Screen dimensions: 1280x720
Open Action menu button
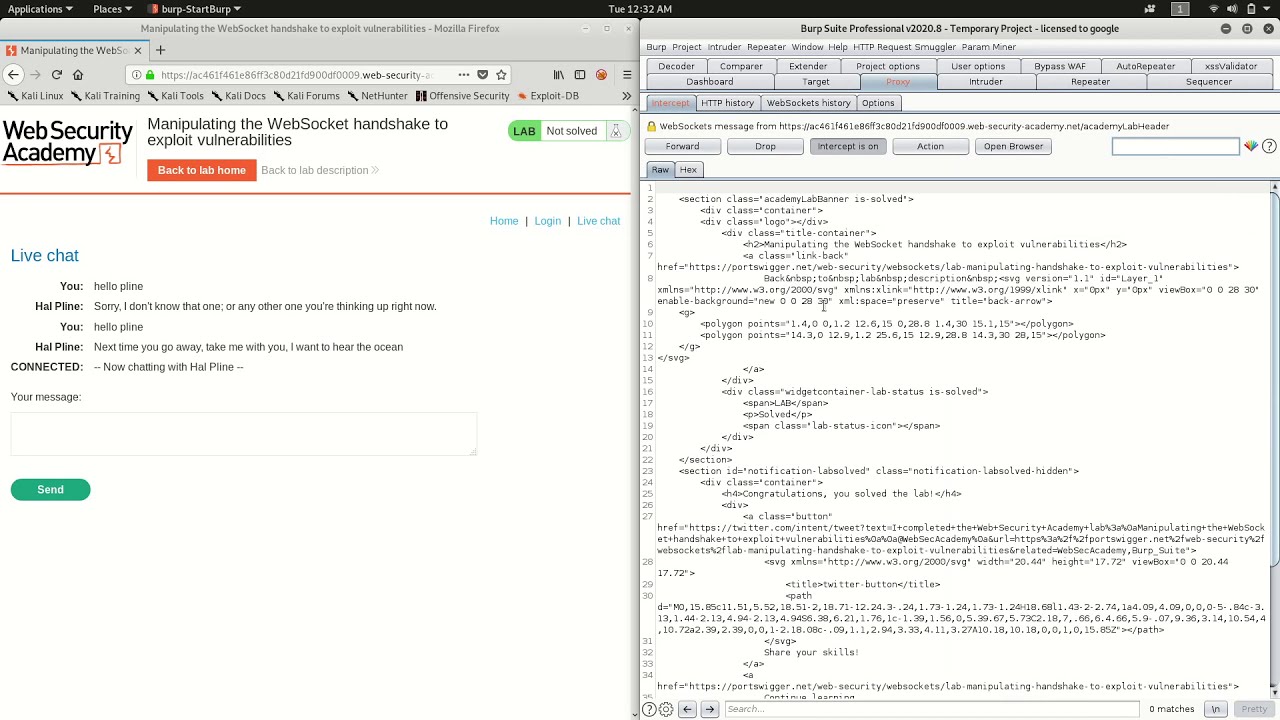(930, 146)
